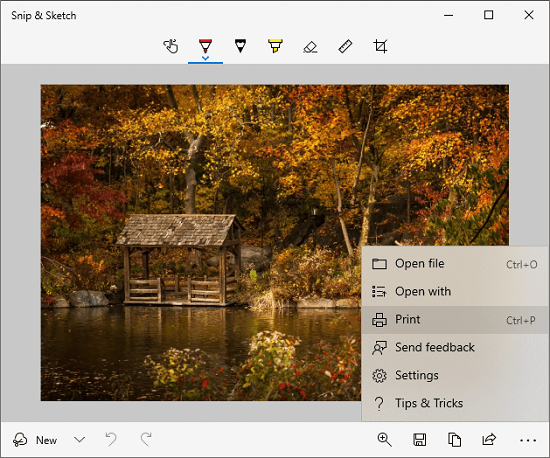This screenshot has width=550, height=458.
Task: Select the Image Crop tool
Action: (380, 46)
